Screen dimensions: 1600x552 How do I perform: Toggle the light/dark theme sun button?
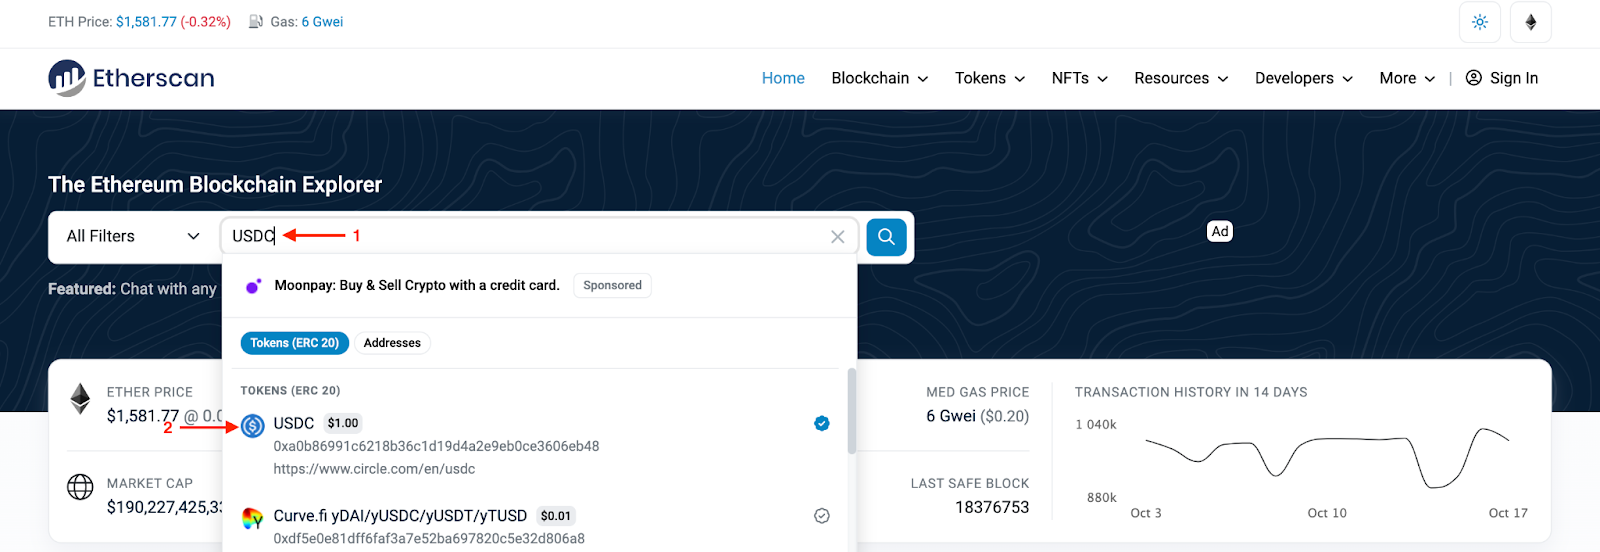click(x=1480, y=22)
